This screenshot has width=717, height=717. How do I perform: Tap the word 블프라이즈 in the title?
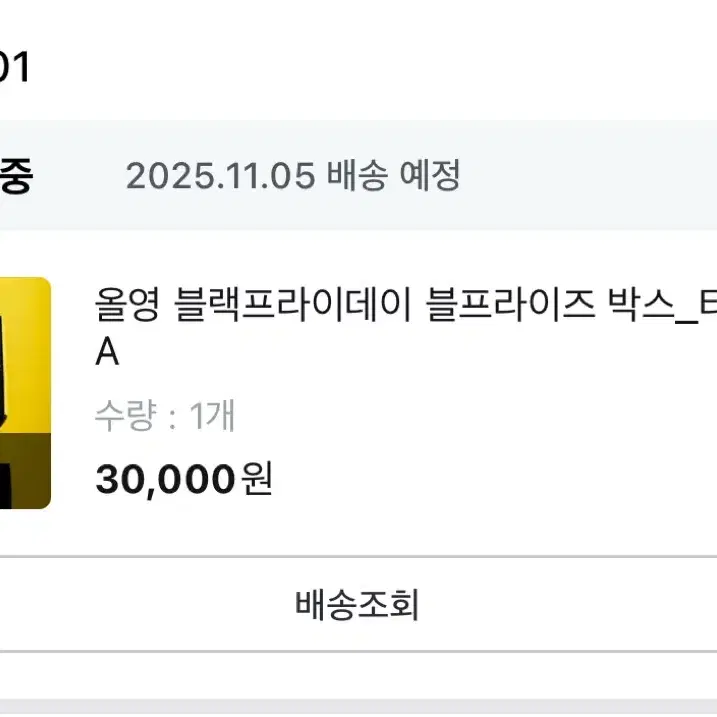click(510, 304)
